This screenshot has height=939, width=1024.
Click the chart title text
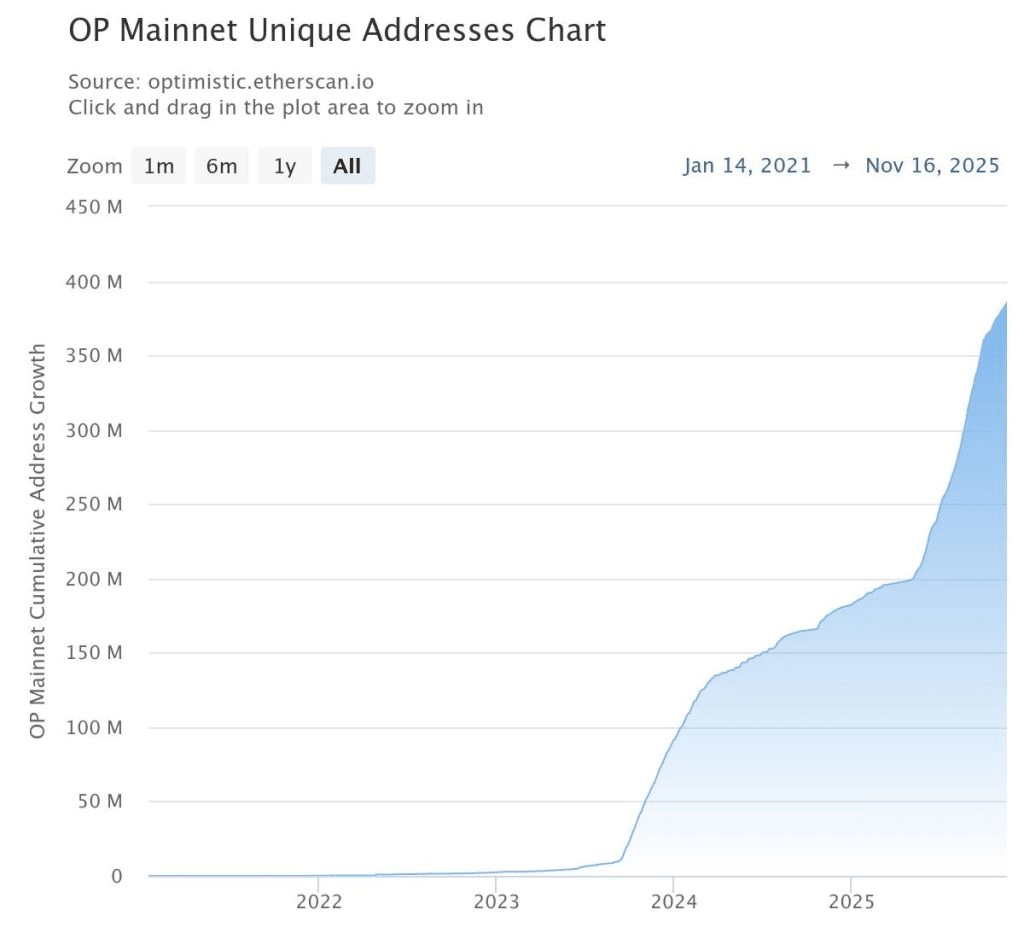coord(338,30)
